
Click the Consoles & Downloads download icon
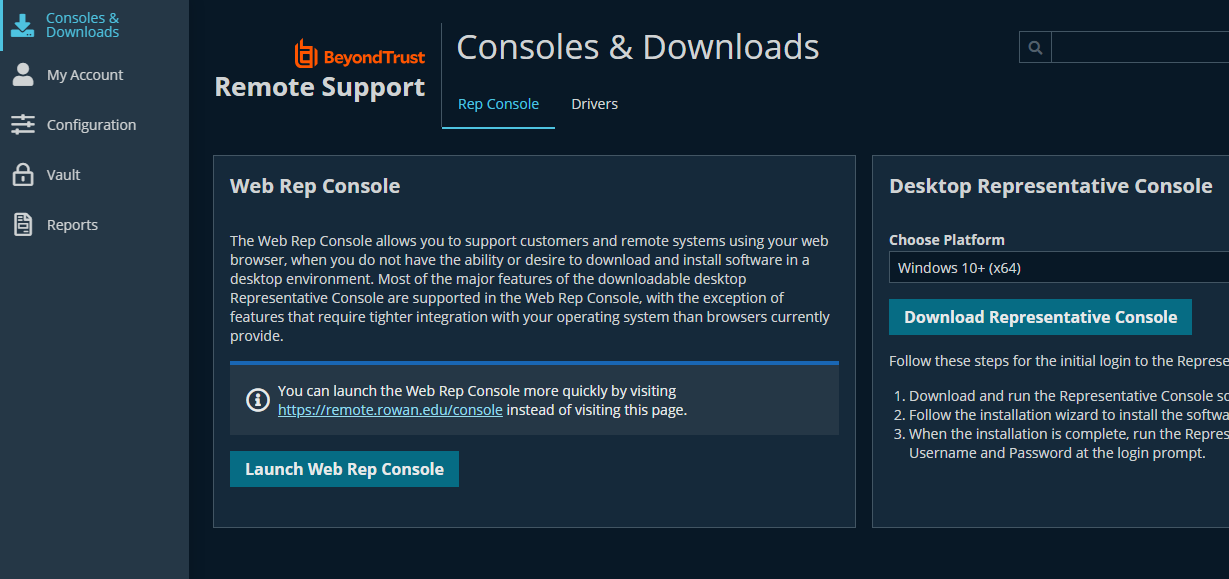22,25
